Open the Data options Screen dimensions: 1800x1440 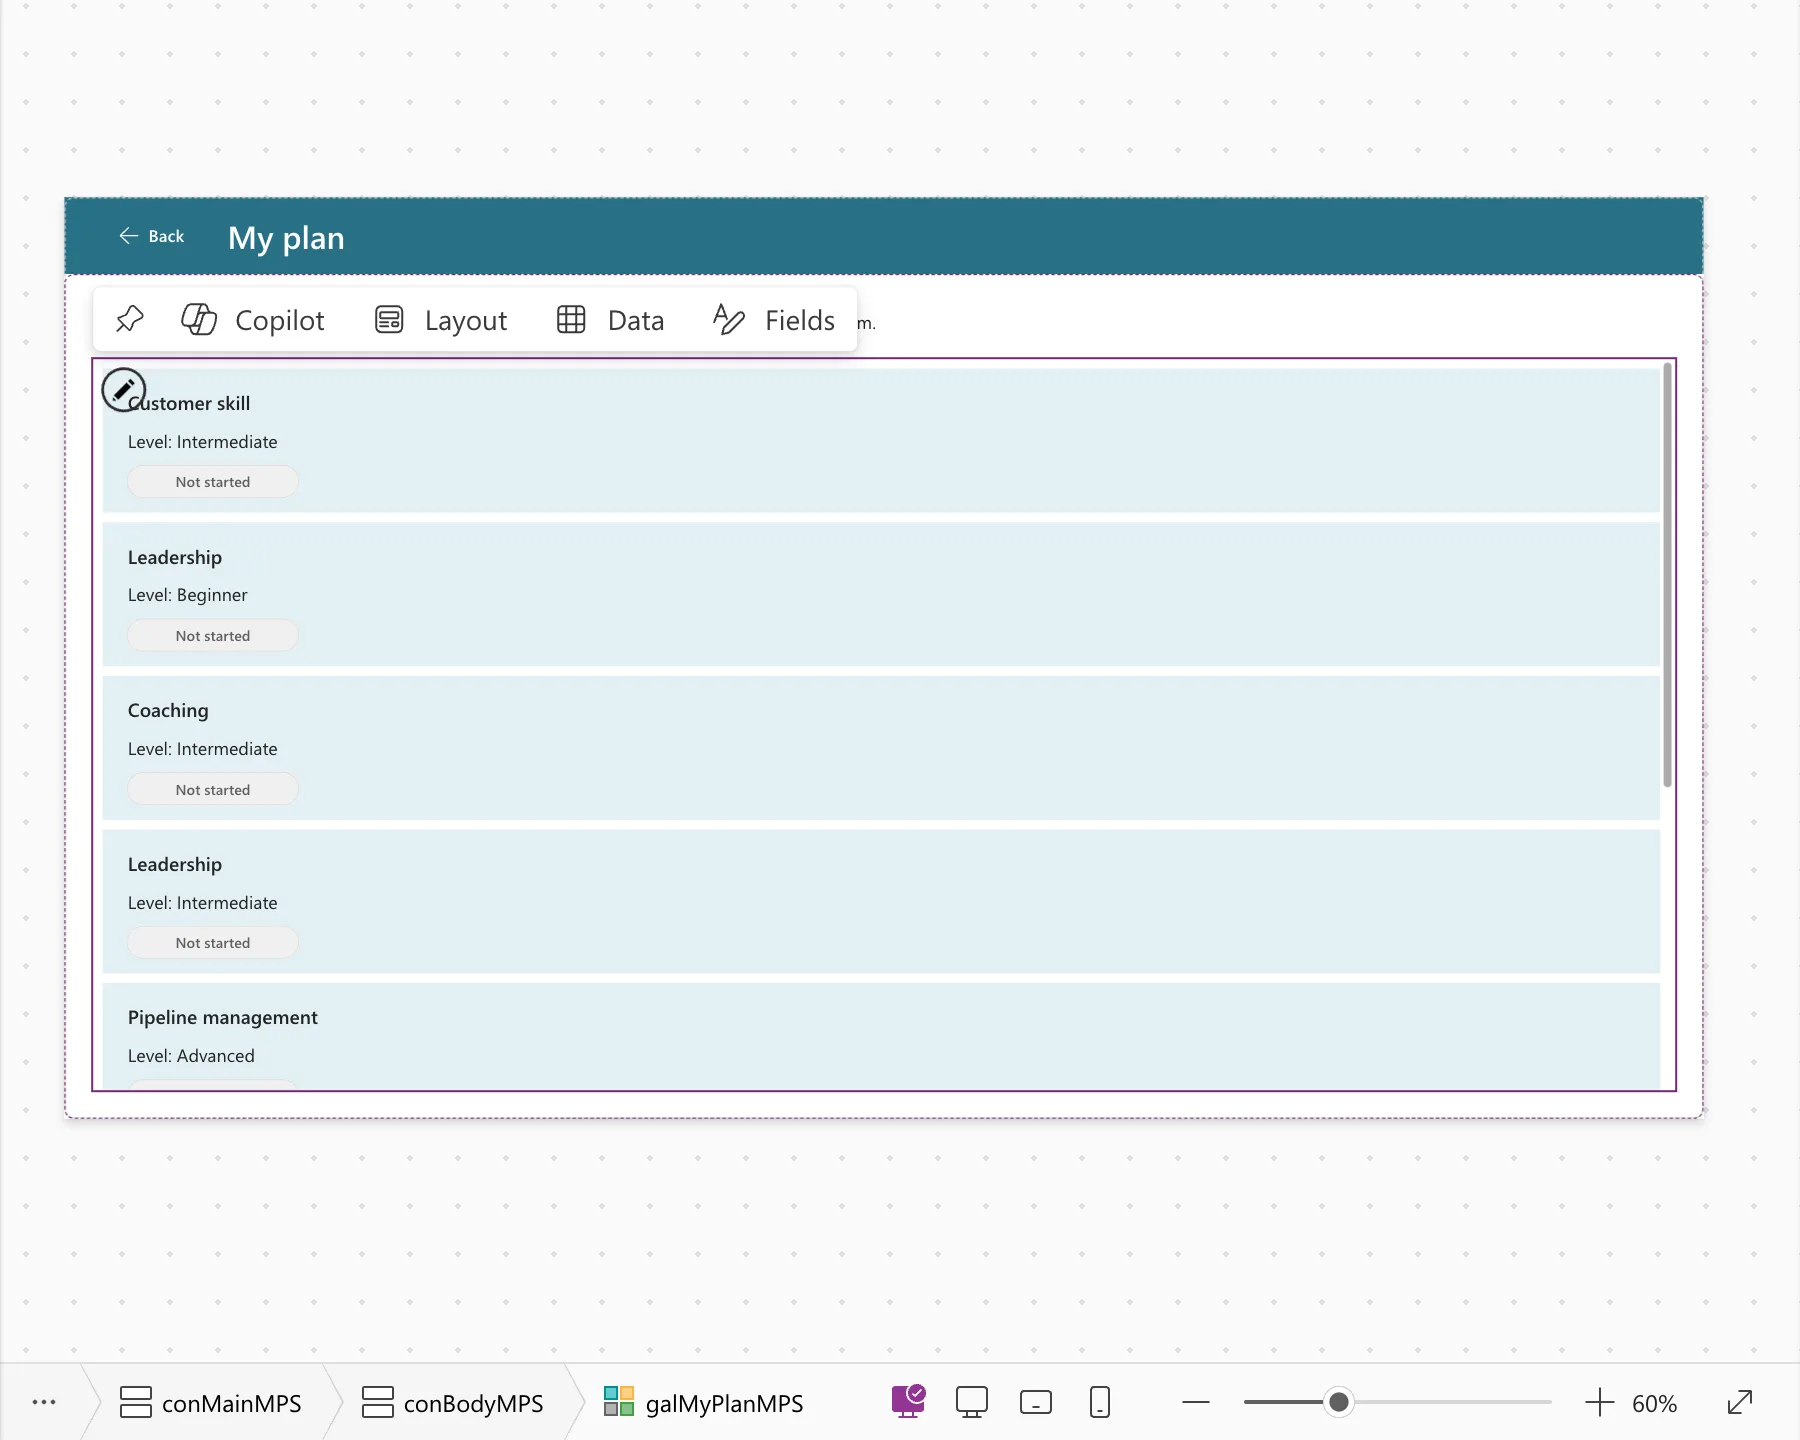[610, 320]
